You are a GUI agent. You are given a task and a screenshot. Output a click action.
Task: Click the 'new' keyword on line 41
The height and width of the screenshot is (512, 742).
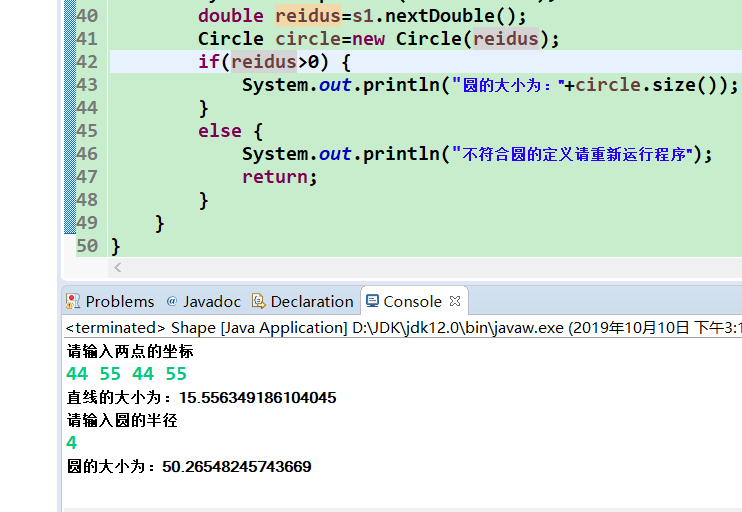tap(369, 39)
